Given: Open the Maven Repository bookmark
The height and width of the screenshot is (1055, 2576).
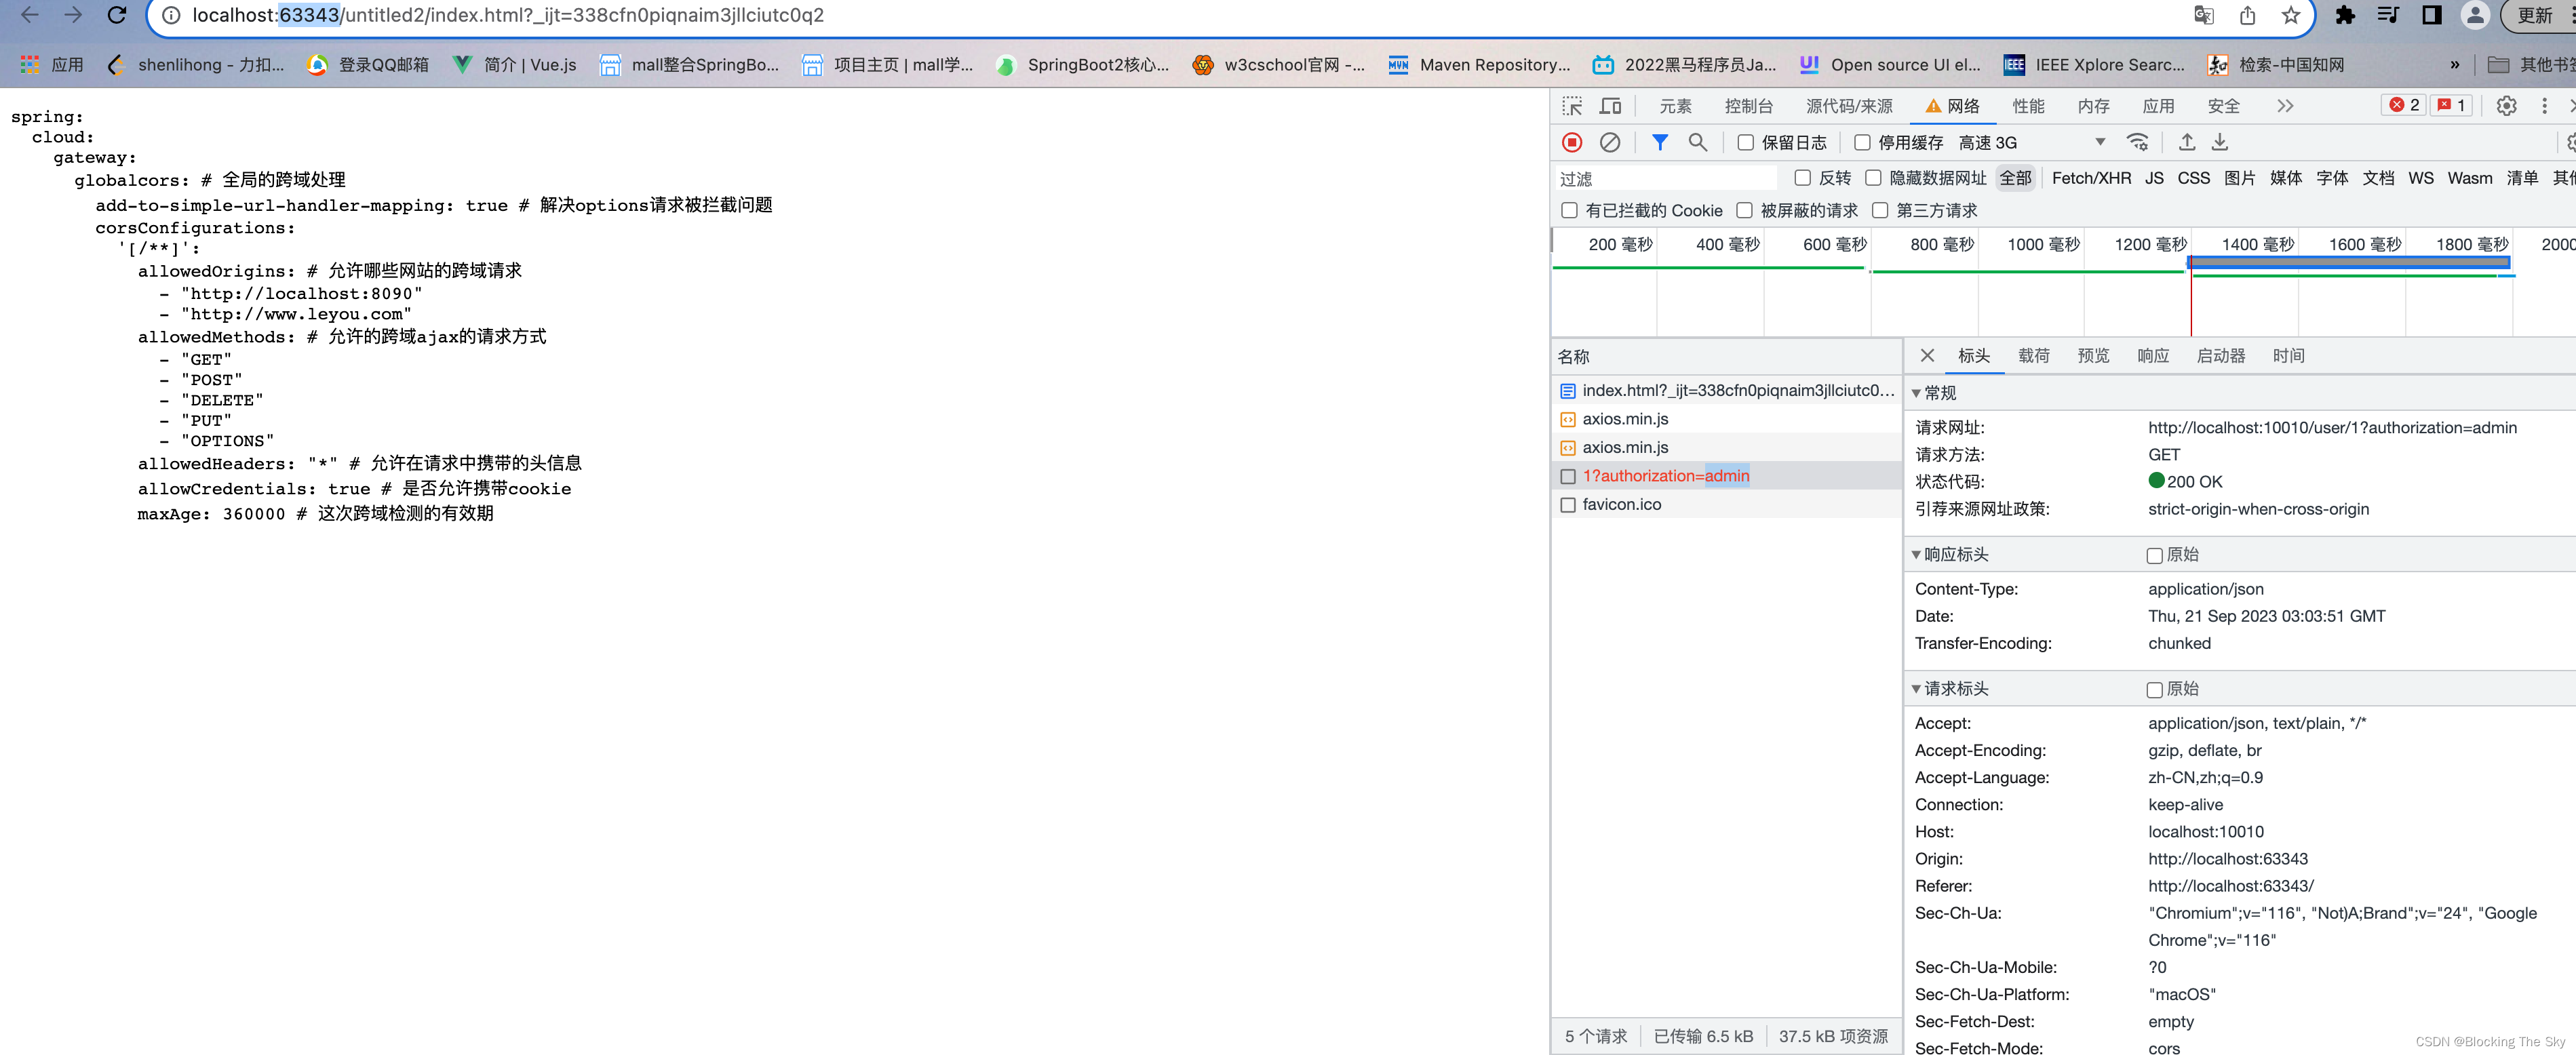Looking at the screenshot, I should (x=1479, y=65).
